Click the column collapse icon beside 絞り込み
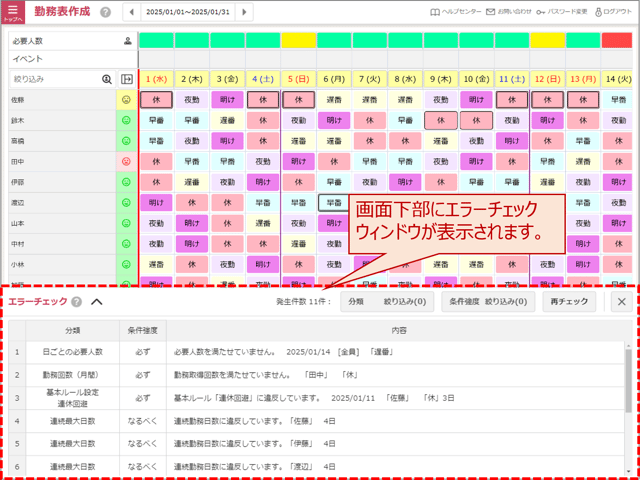Image resolution: width=640 pixels, height=480 pixels. click(127, 79)
